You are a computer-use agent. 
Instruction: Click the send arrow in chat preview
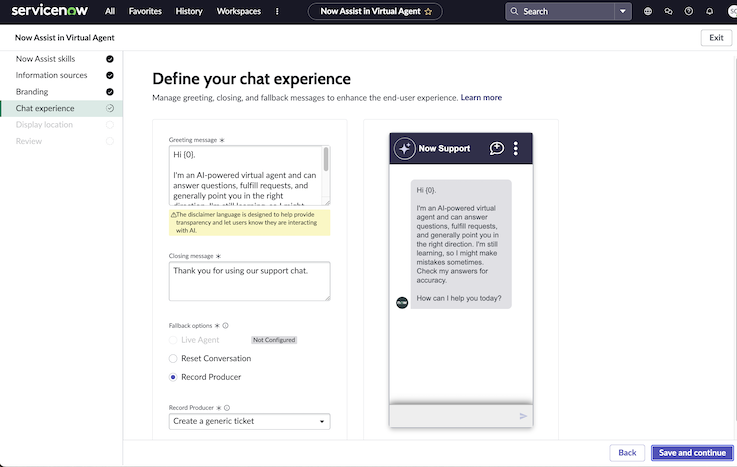pos(523,416)
